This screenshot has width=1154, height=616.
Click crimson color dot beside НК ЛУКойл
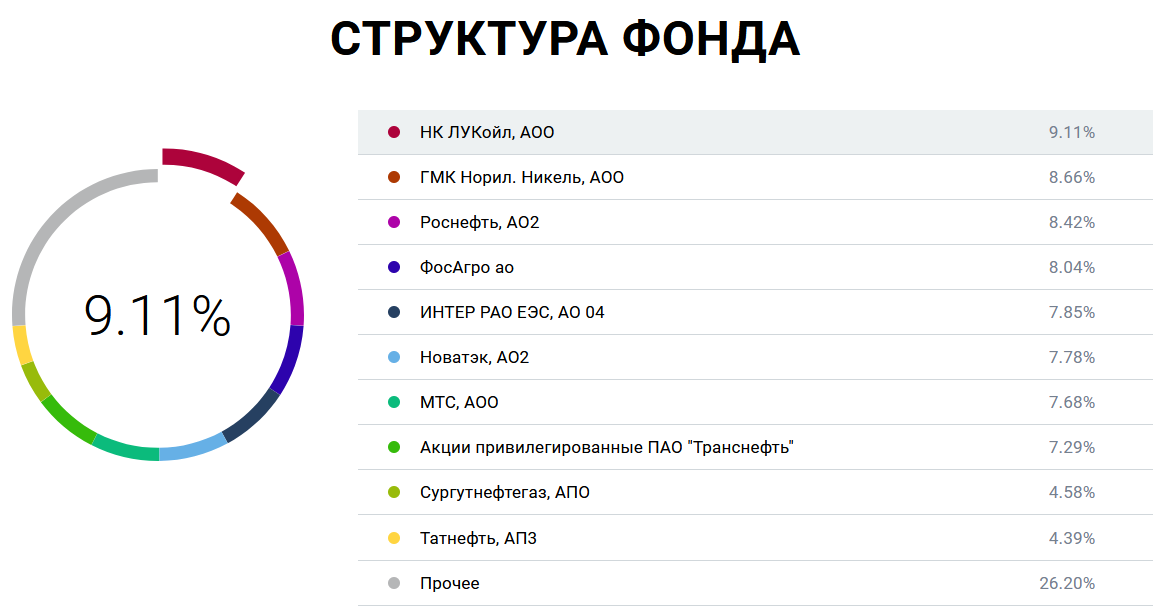[394, 132]
